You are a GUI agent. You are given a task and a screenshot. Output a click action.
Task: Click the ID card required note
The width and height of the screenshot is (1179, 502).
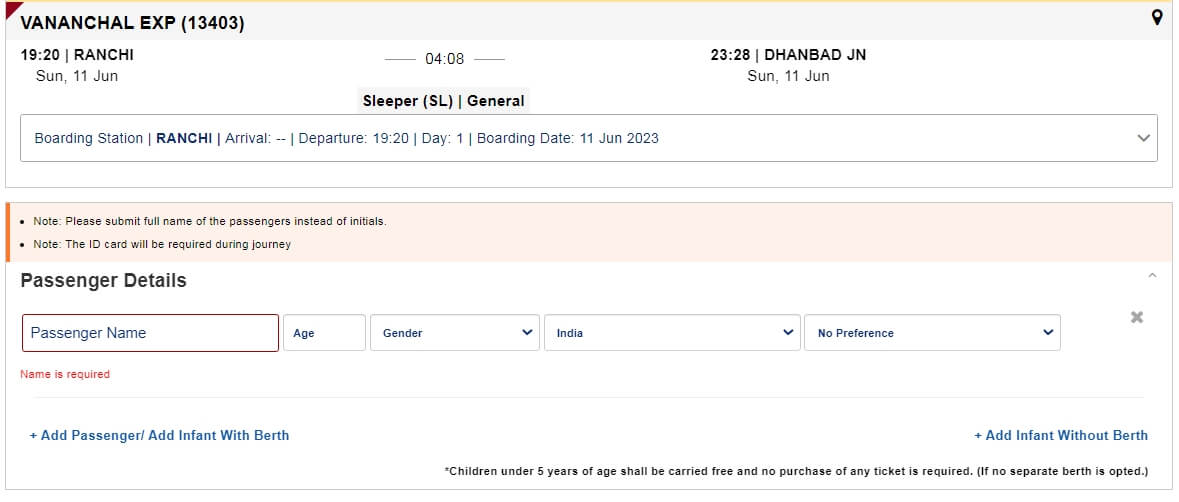click(x=162, y=244)
